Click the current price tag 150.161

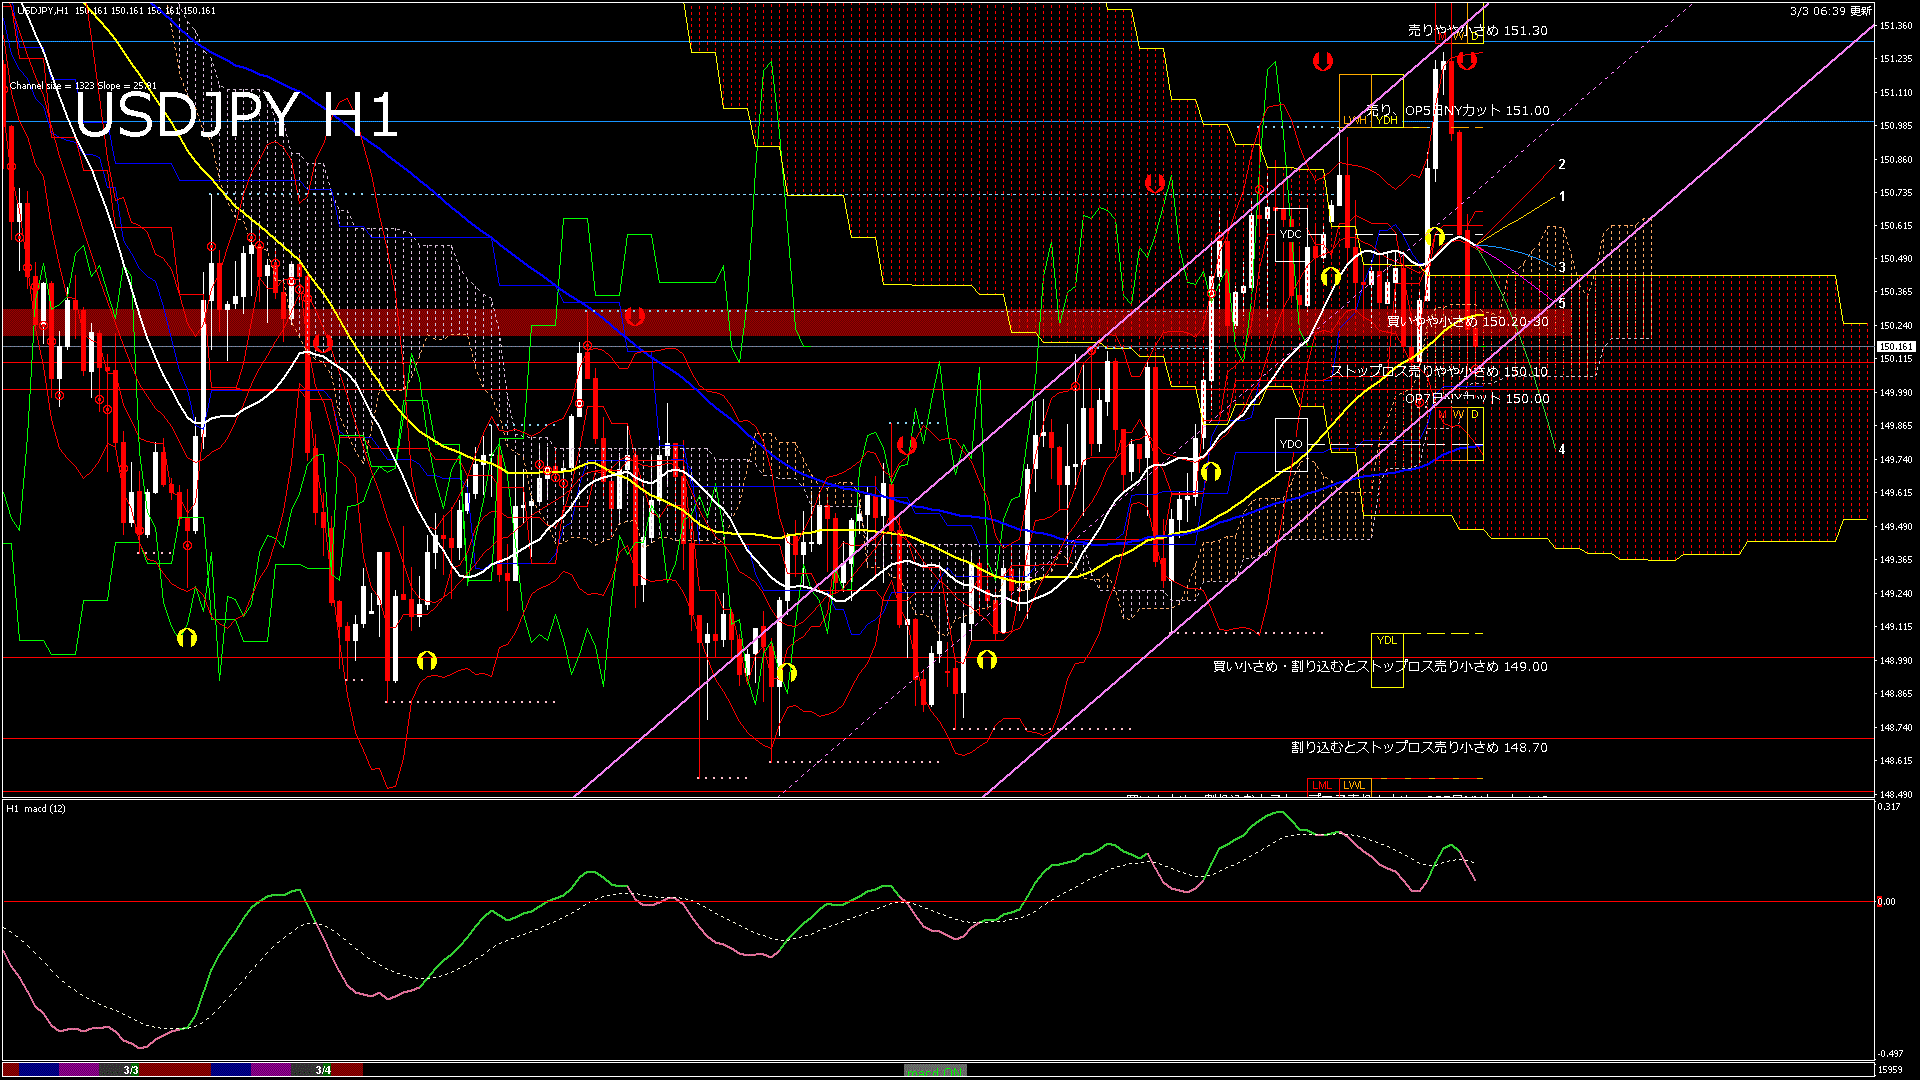[1896, 347]
